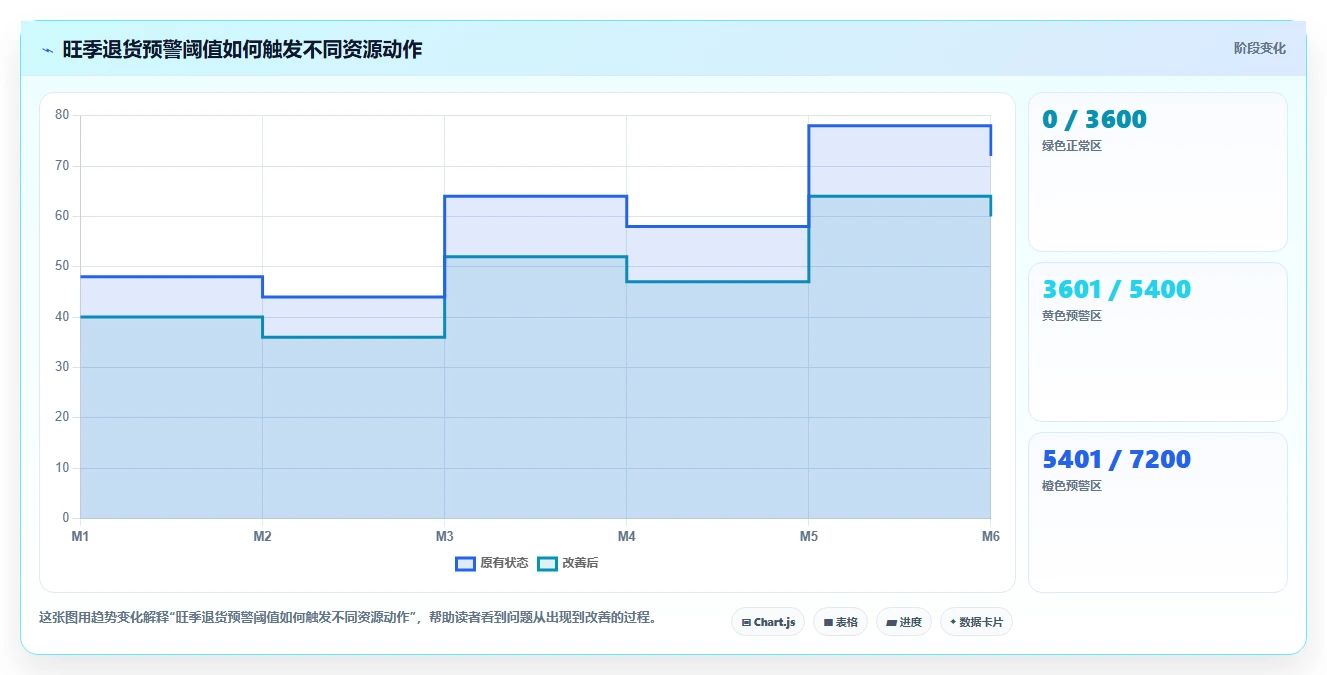This screenshot has width=1327, height=675.
Task: Click the 黄色预警区 label
Action: 1071,316
